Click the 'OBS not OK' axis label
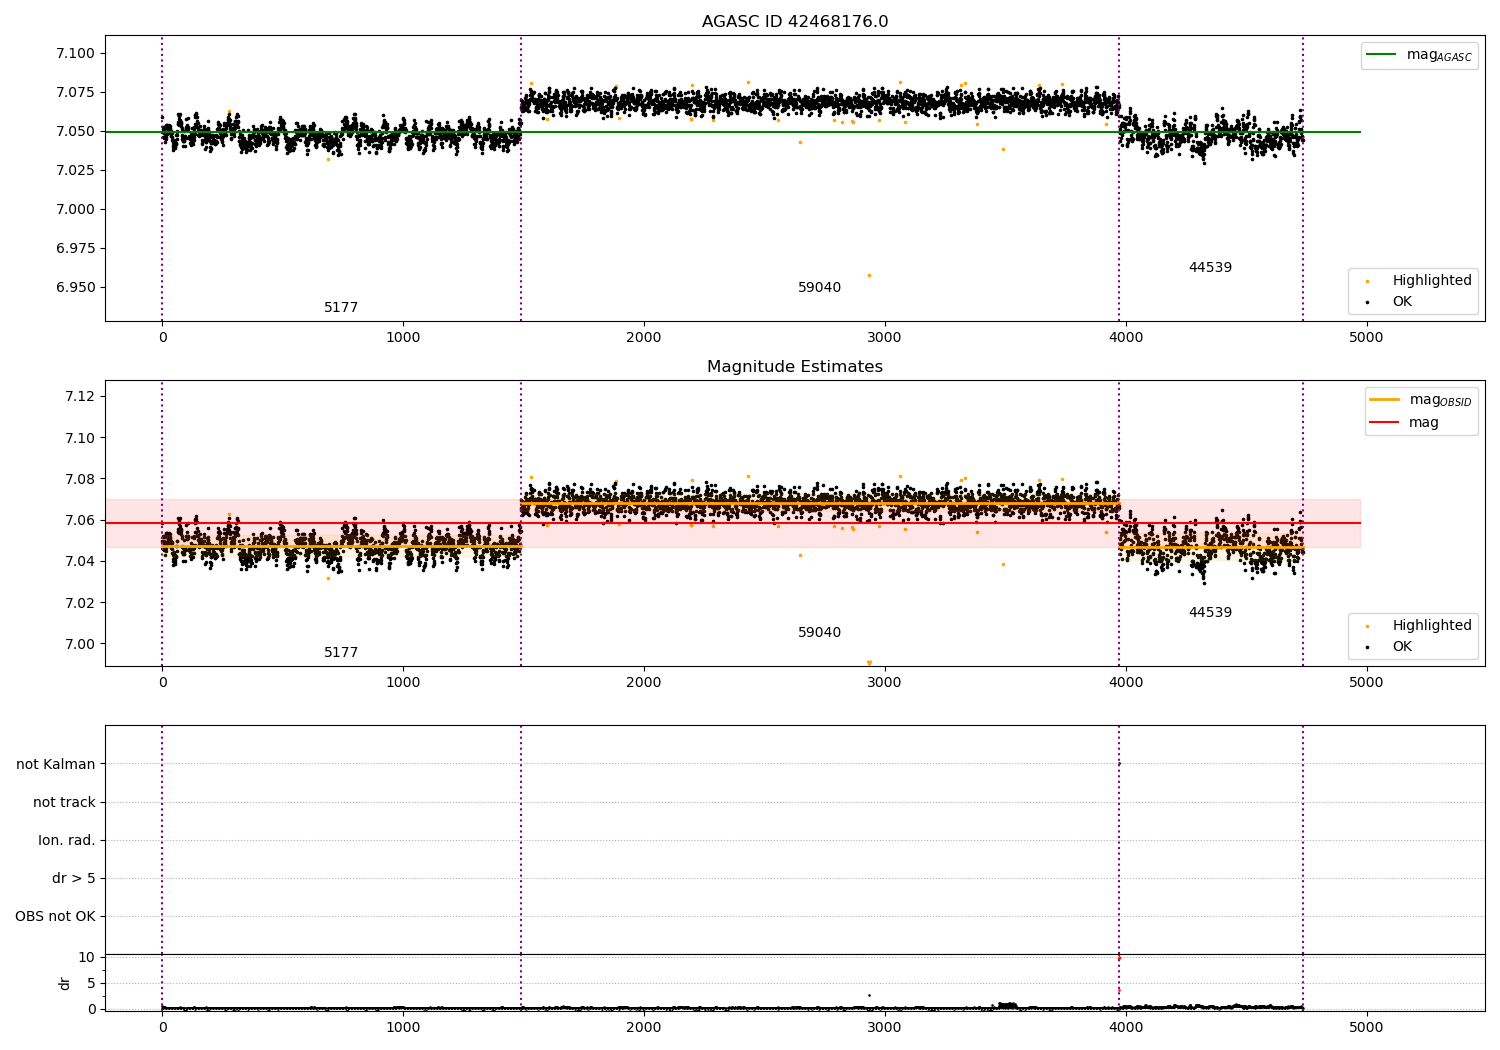 [x=55, y=917]
